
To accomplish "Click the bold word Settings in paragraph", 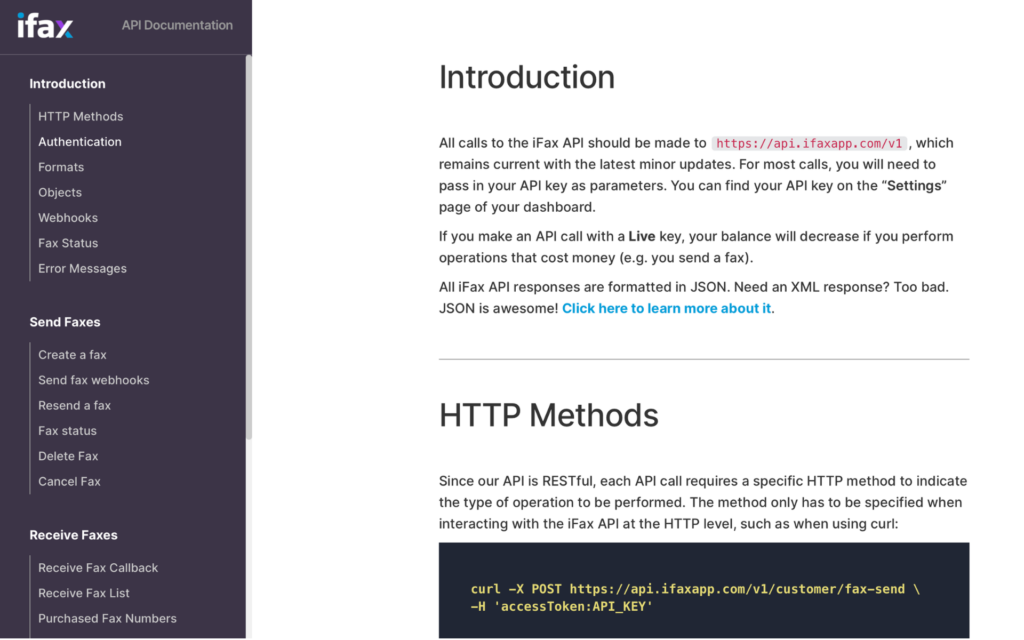I will click(x=914, y=185).
